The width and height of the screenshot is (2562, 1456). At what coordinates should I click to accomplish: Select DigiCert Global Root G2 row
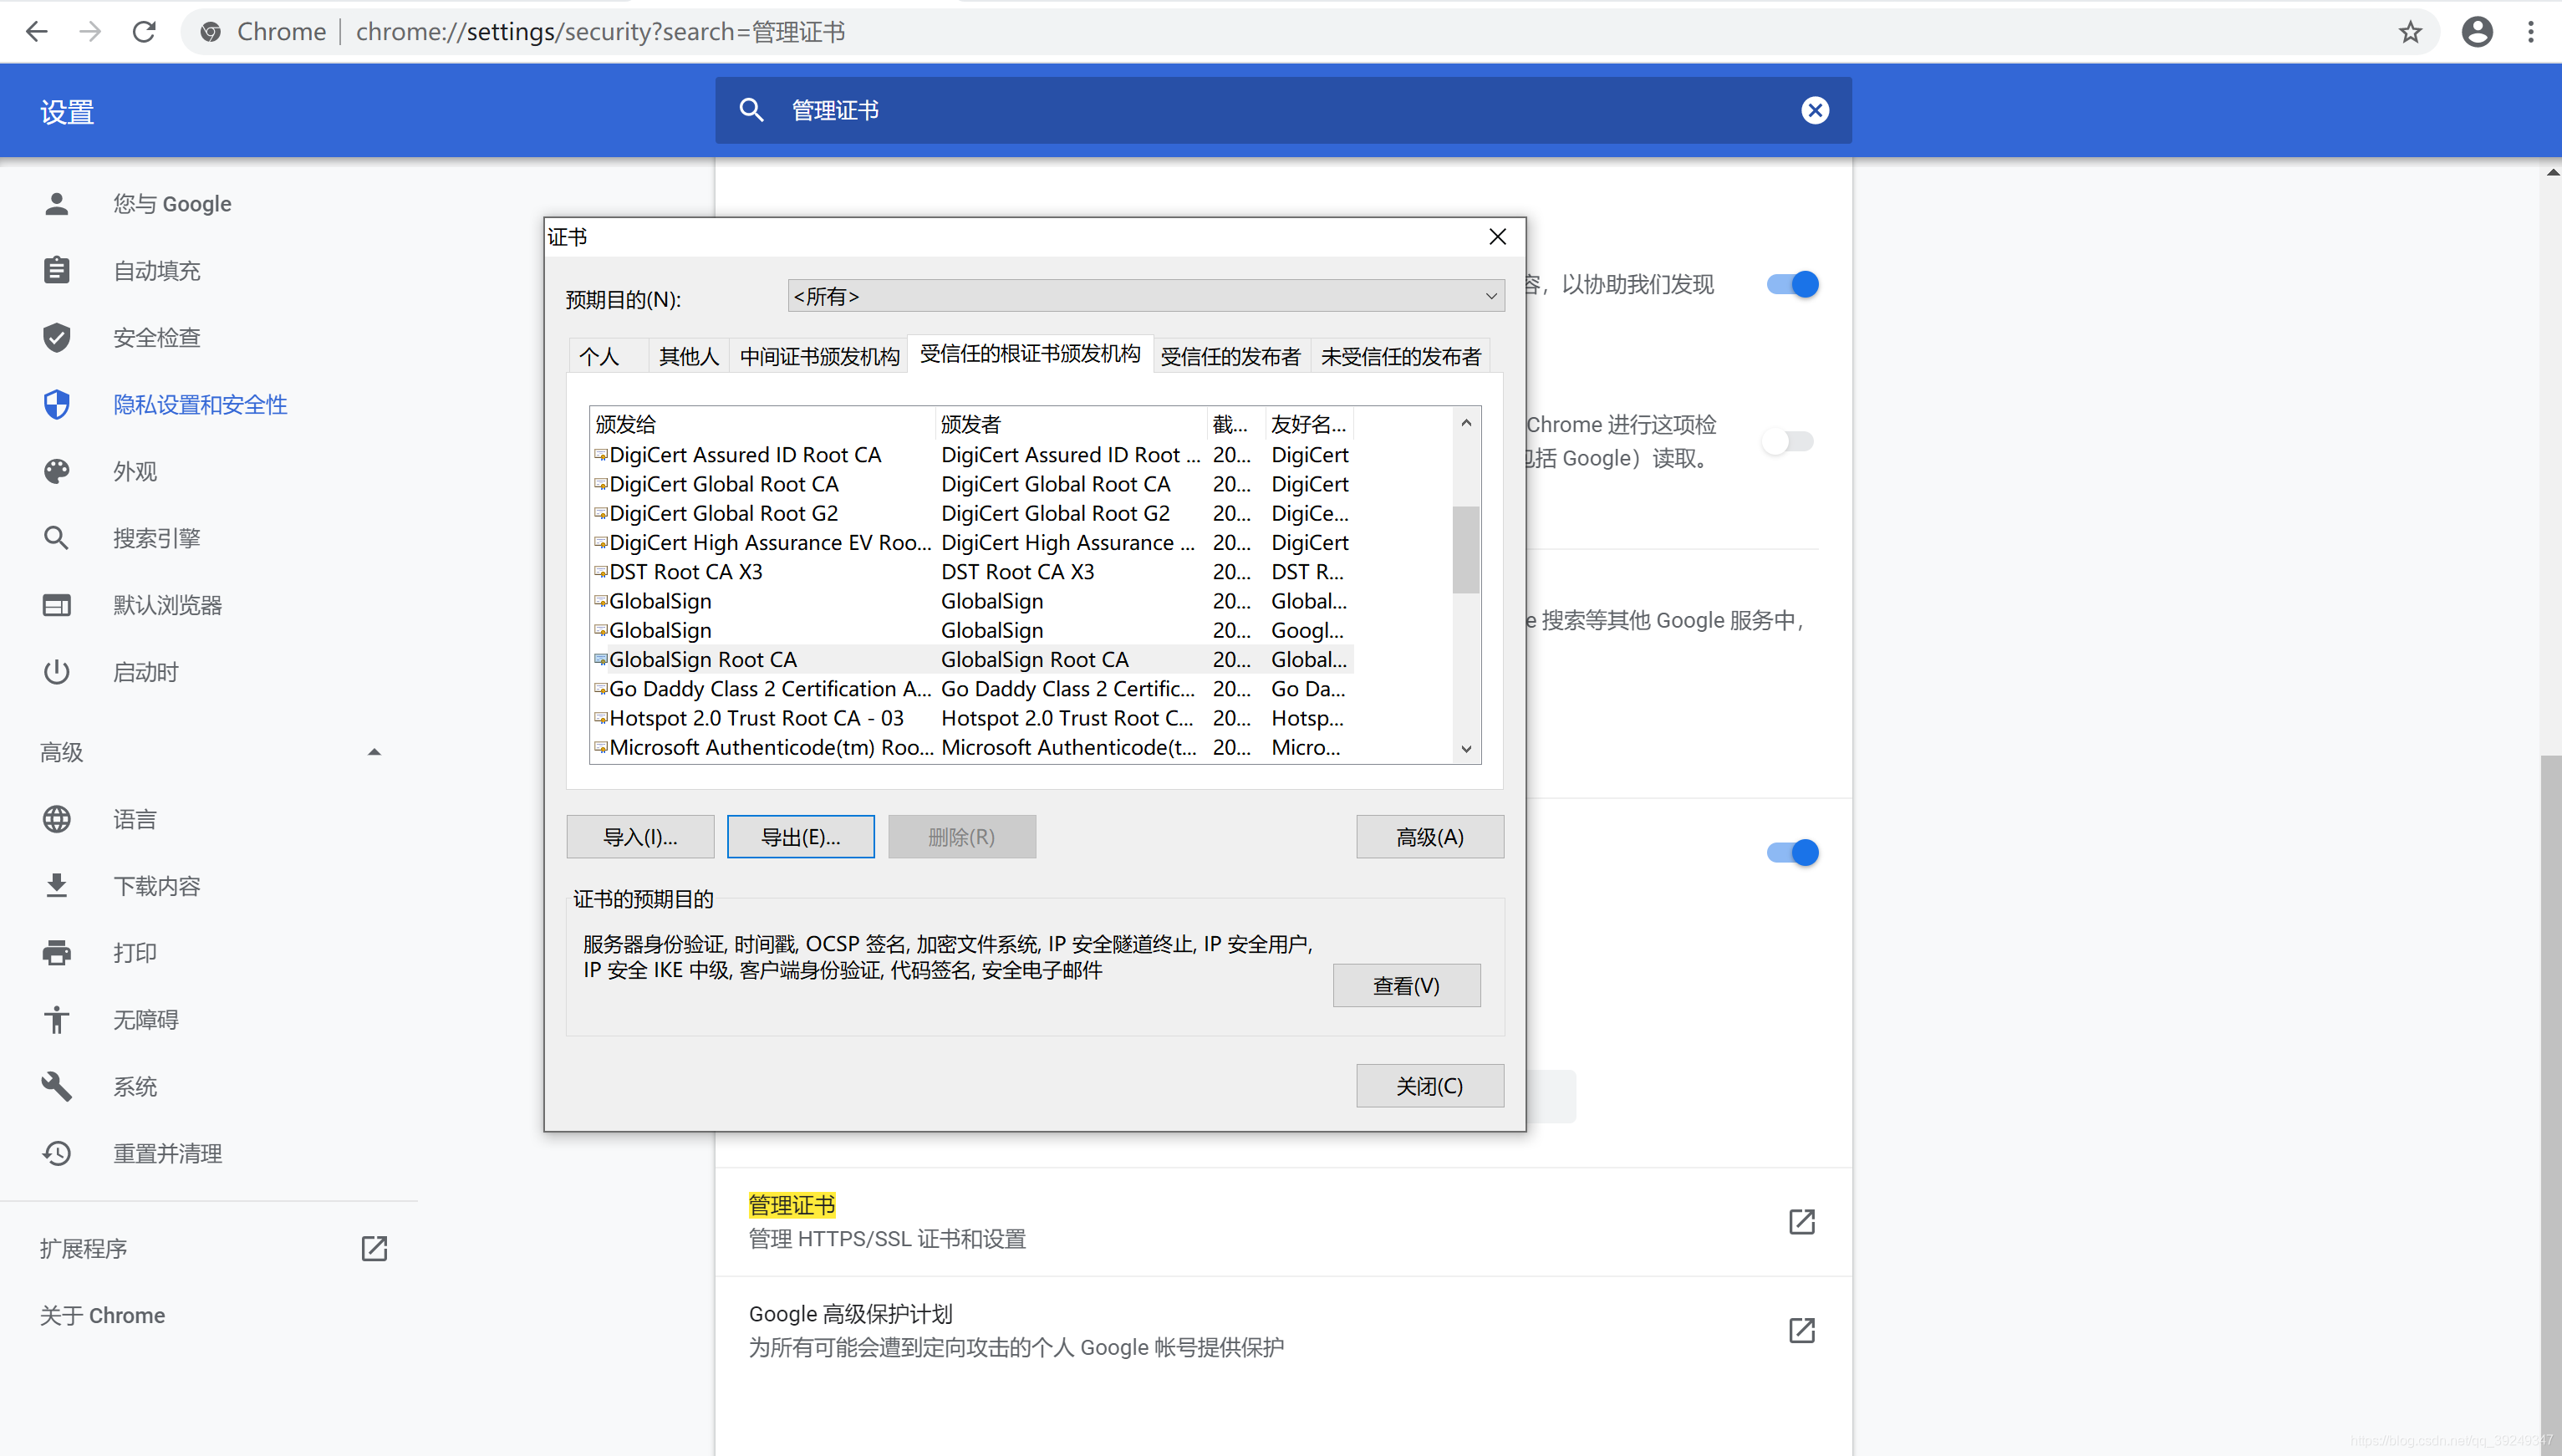972,513
